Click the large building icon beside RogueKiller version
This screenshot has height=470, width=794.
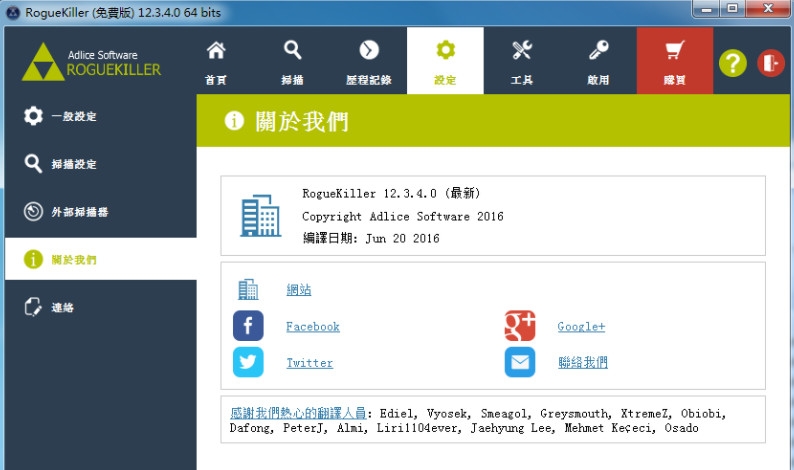(x=260, y=216)
